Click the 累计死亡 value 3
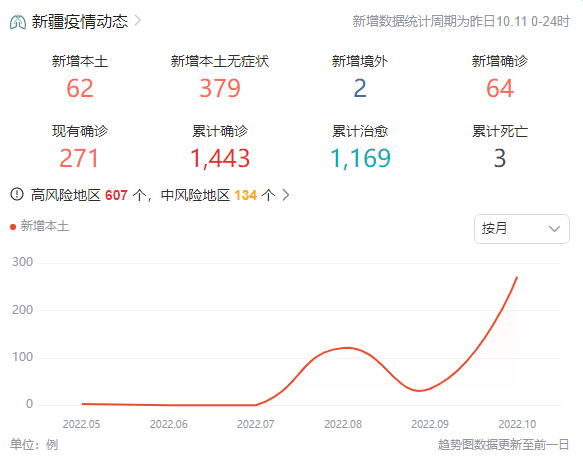The image size is (583, 471). pos(500,158)
